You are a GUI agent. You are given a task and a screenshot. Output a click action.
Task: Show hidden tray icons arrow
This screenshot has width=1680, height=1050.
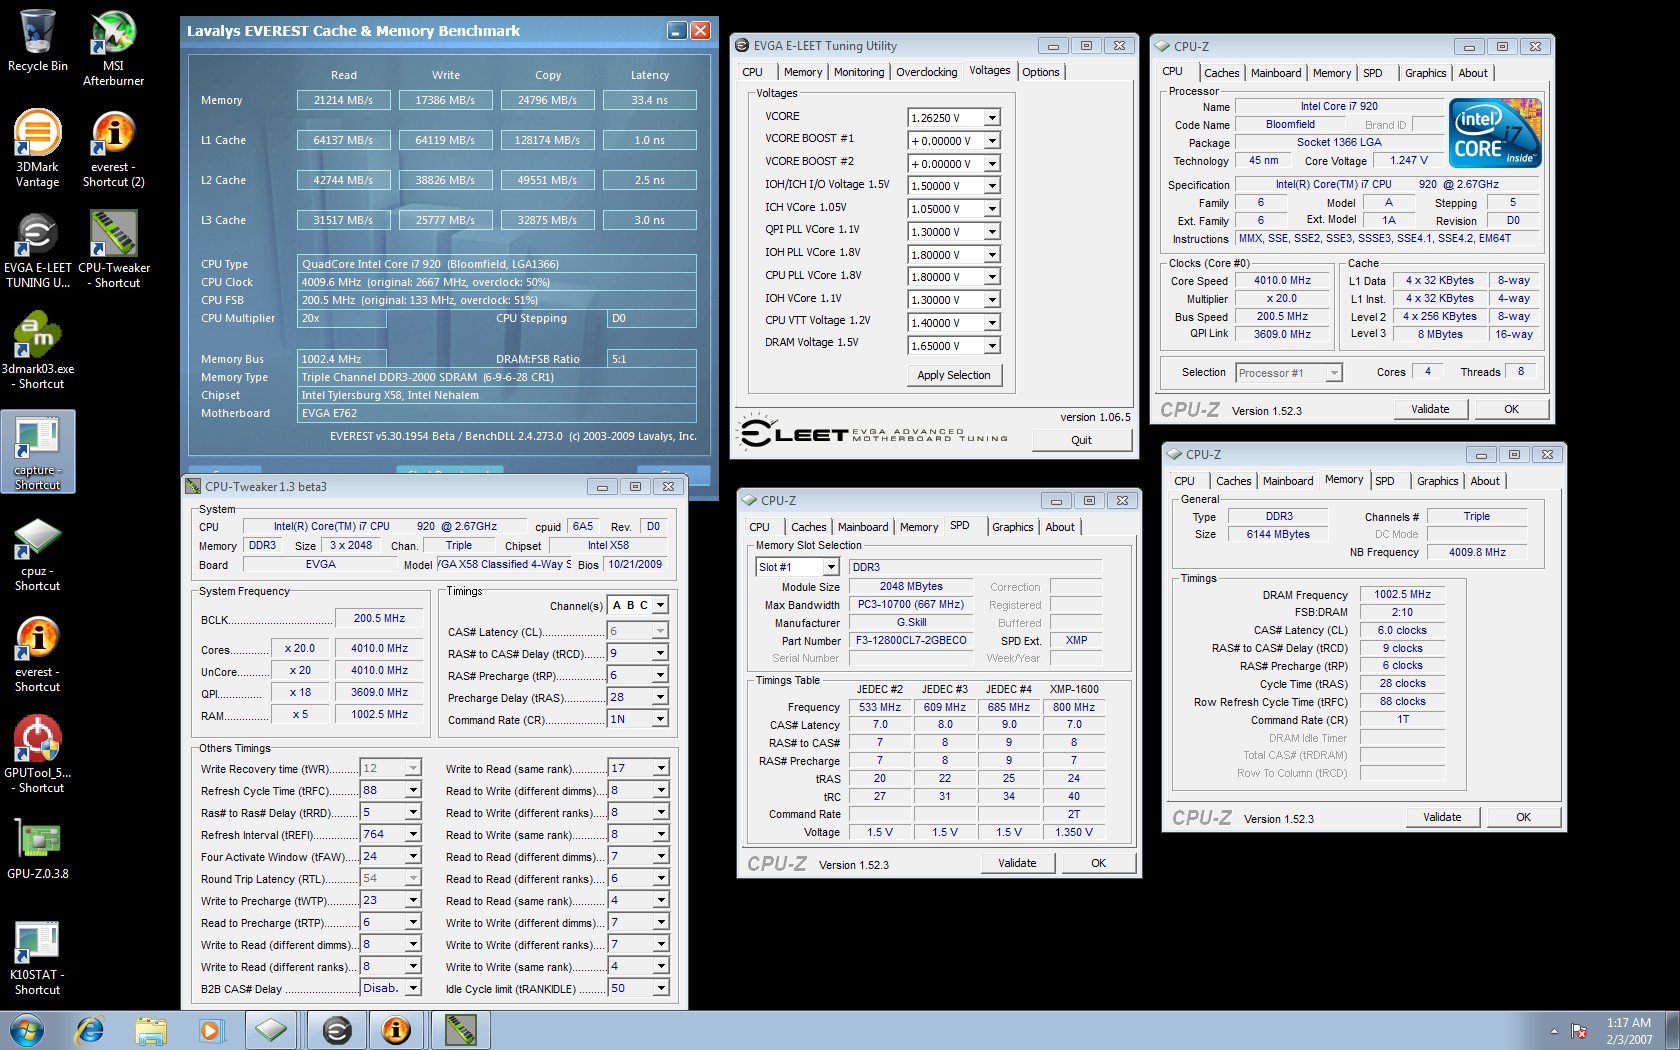[x=1554, y=1031]
